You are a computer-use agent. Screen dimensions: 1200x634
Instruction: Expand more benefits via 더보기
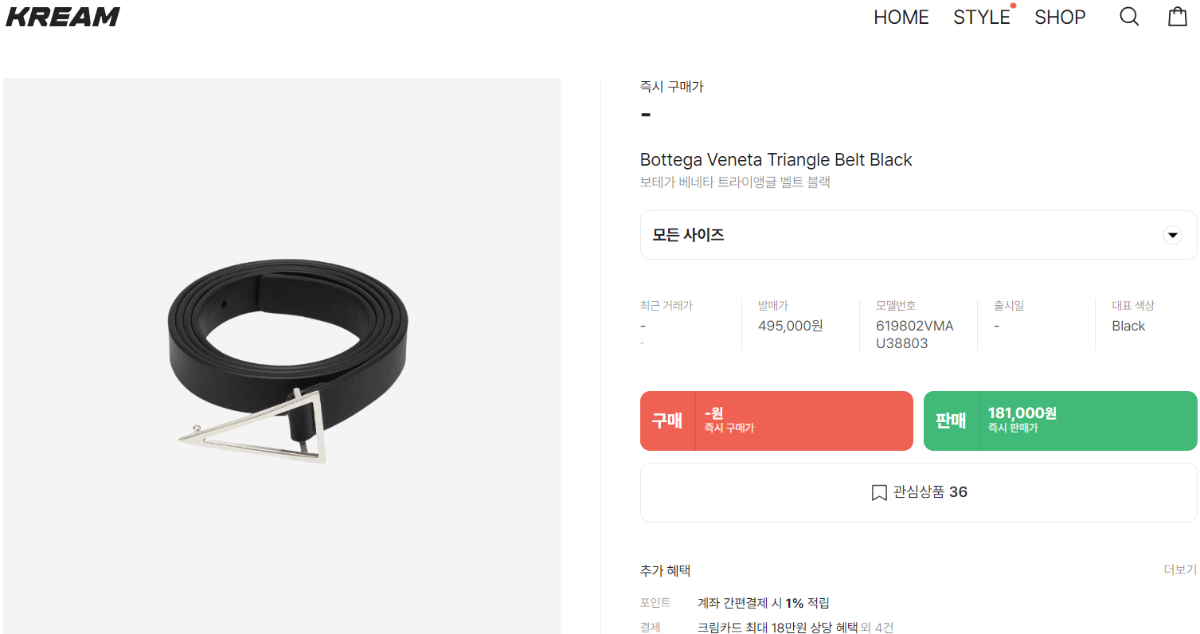coord(1180,570)
